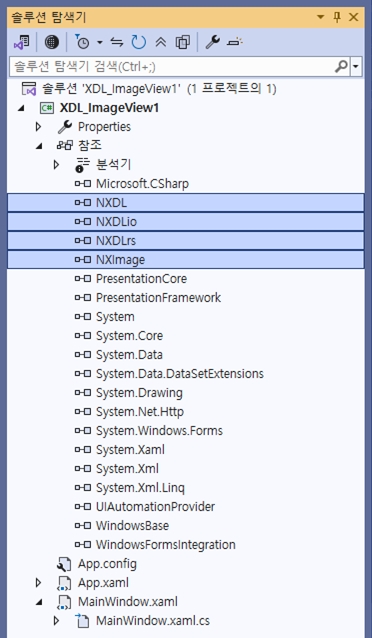This screenshot has height=638, width=372.
Task: Open the search options dropdown arrow
Action: [357, 66]
